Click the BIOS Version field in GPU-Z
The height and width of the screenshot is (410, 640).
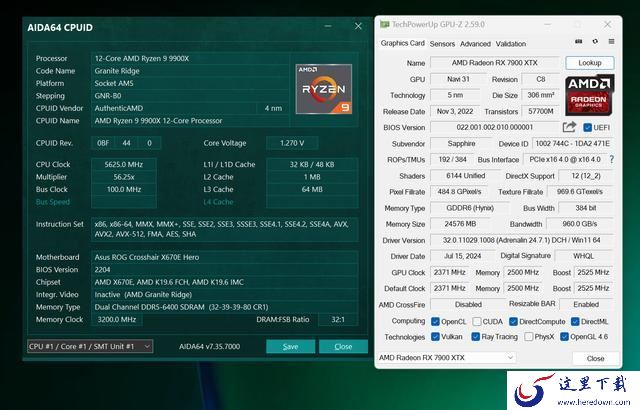(x=494, y=127)
